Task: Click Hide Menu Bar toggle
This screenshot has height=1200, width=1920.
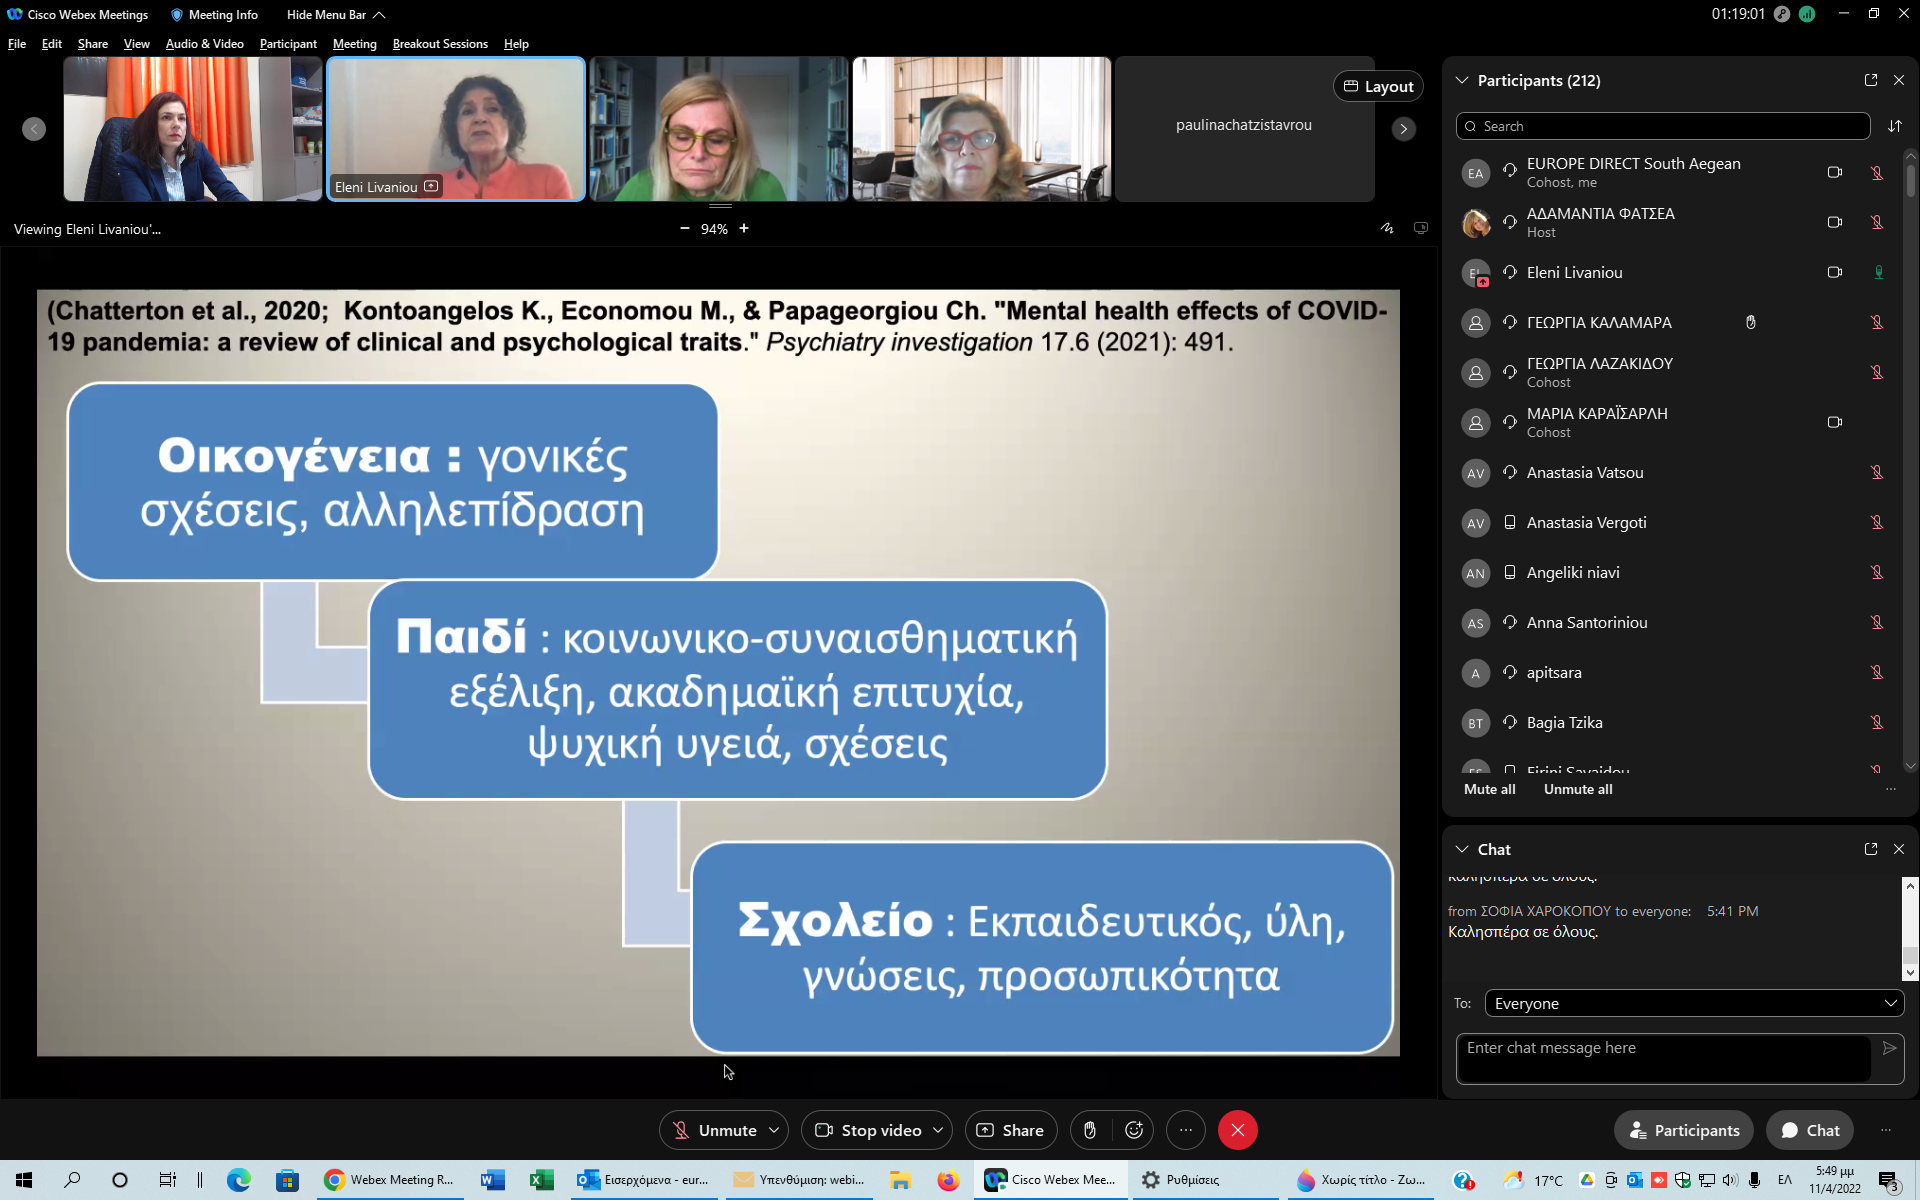Action: coord(336,15)
